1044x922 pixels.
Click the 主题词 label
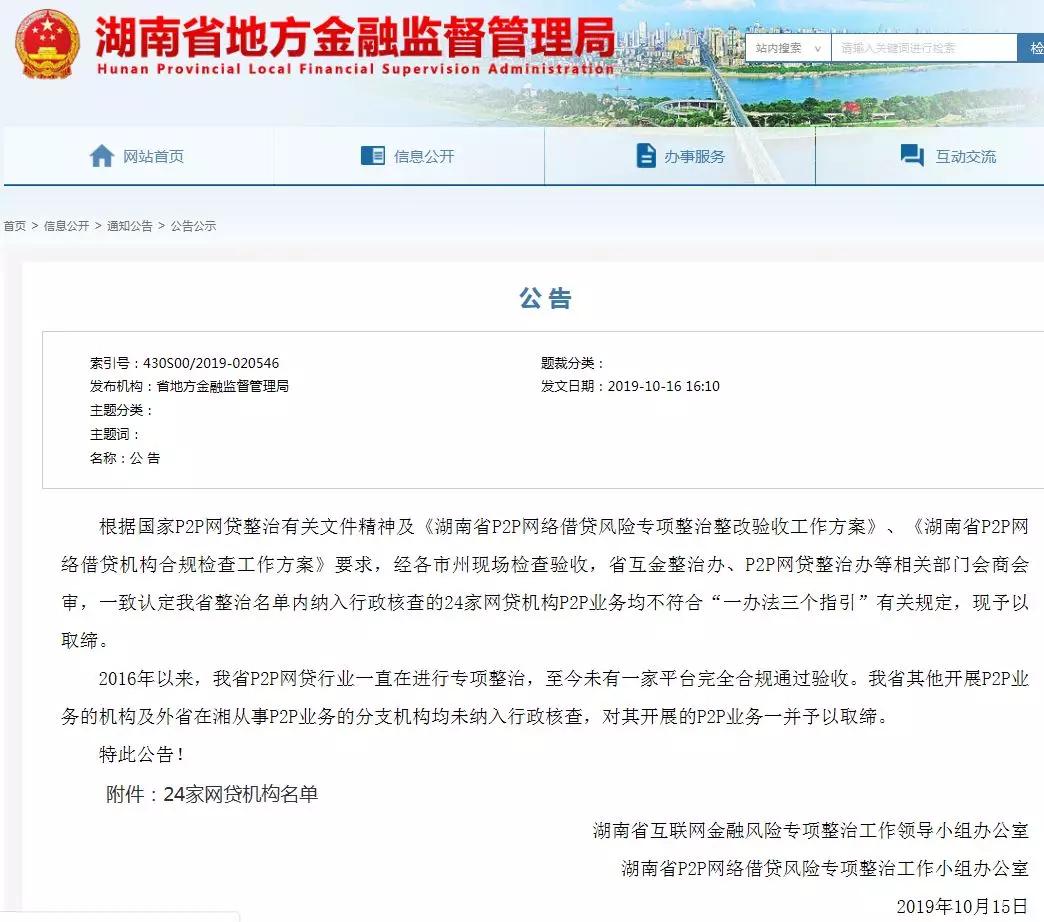coord(115,434)
